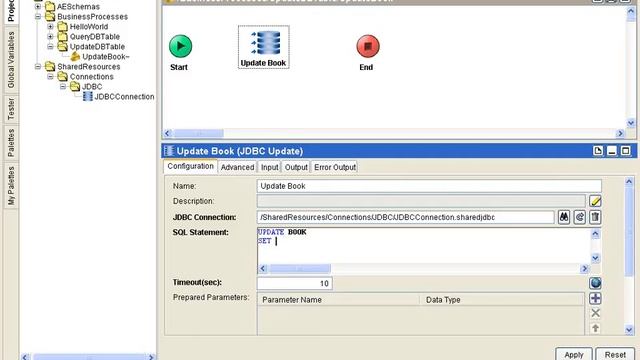Open the Palettes side tab
This screenshot has width=640, height=360.
point(11,143)
